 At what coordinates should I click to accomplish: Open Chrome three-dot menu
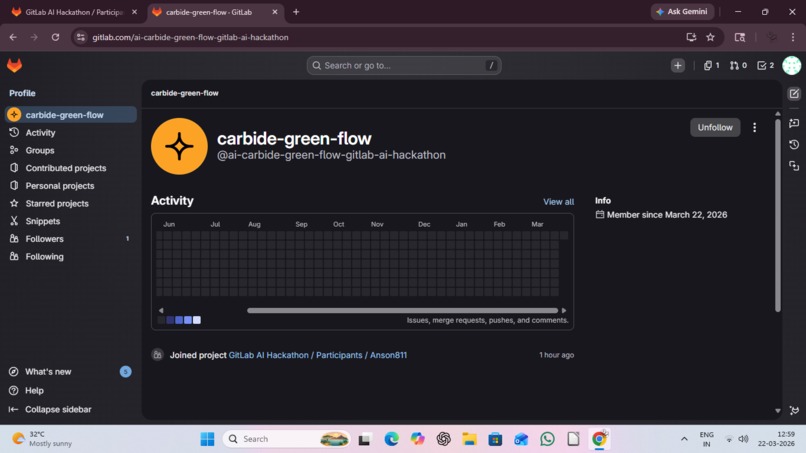point(793,37)
